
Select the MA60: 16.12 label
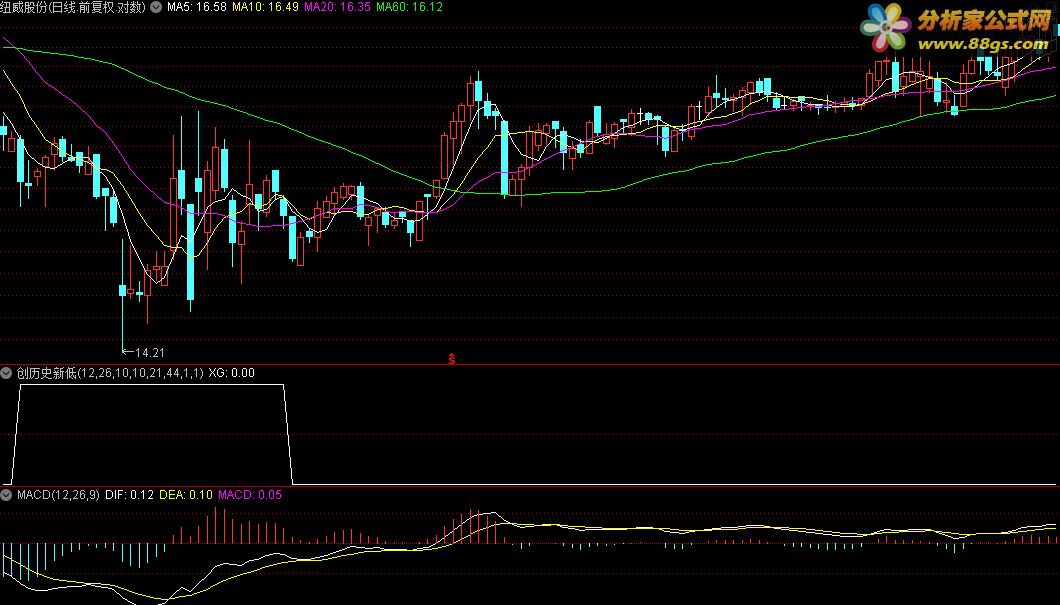click(x=409, y=7)
